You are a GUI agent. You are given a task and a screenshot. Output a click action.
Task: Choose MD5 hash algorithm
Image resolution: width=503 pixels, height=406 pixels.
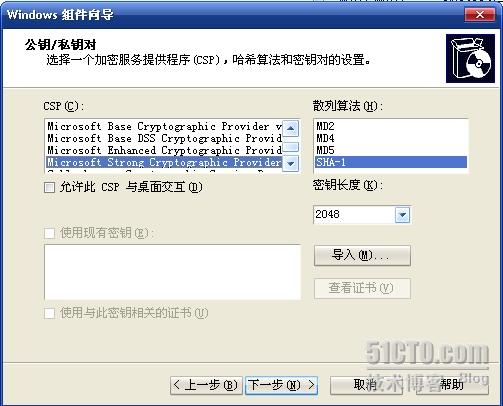[x=391, y=150]
